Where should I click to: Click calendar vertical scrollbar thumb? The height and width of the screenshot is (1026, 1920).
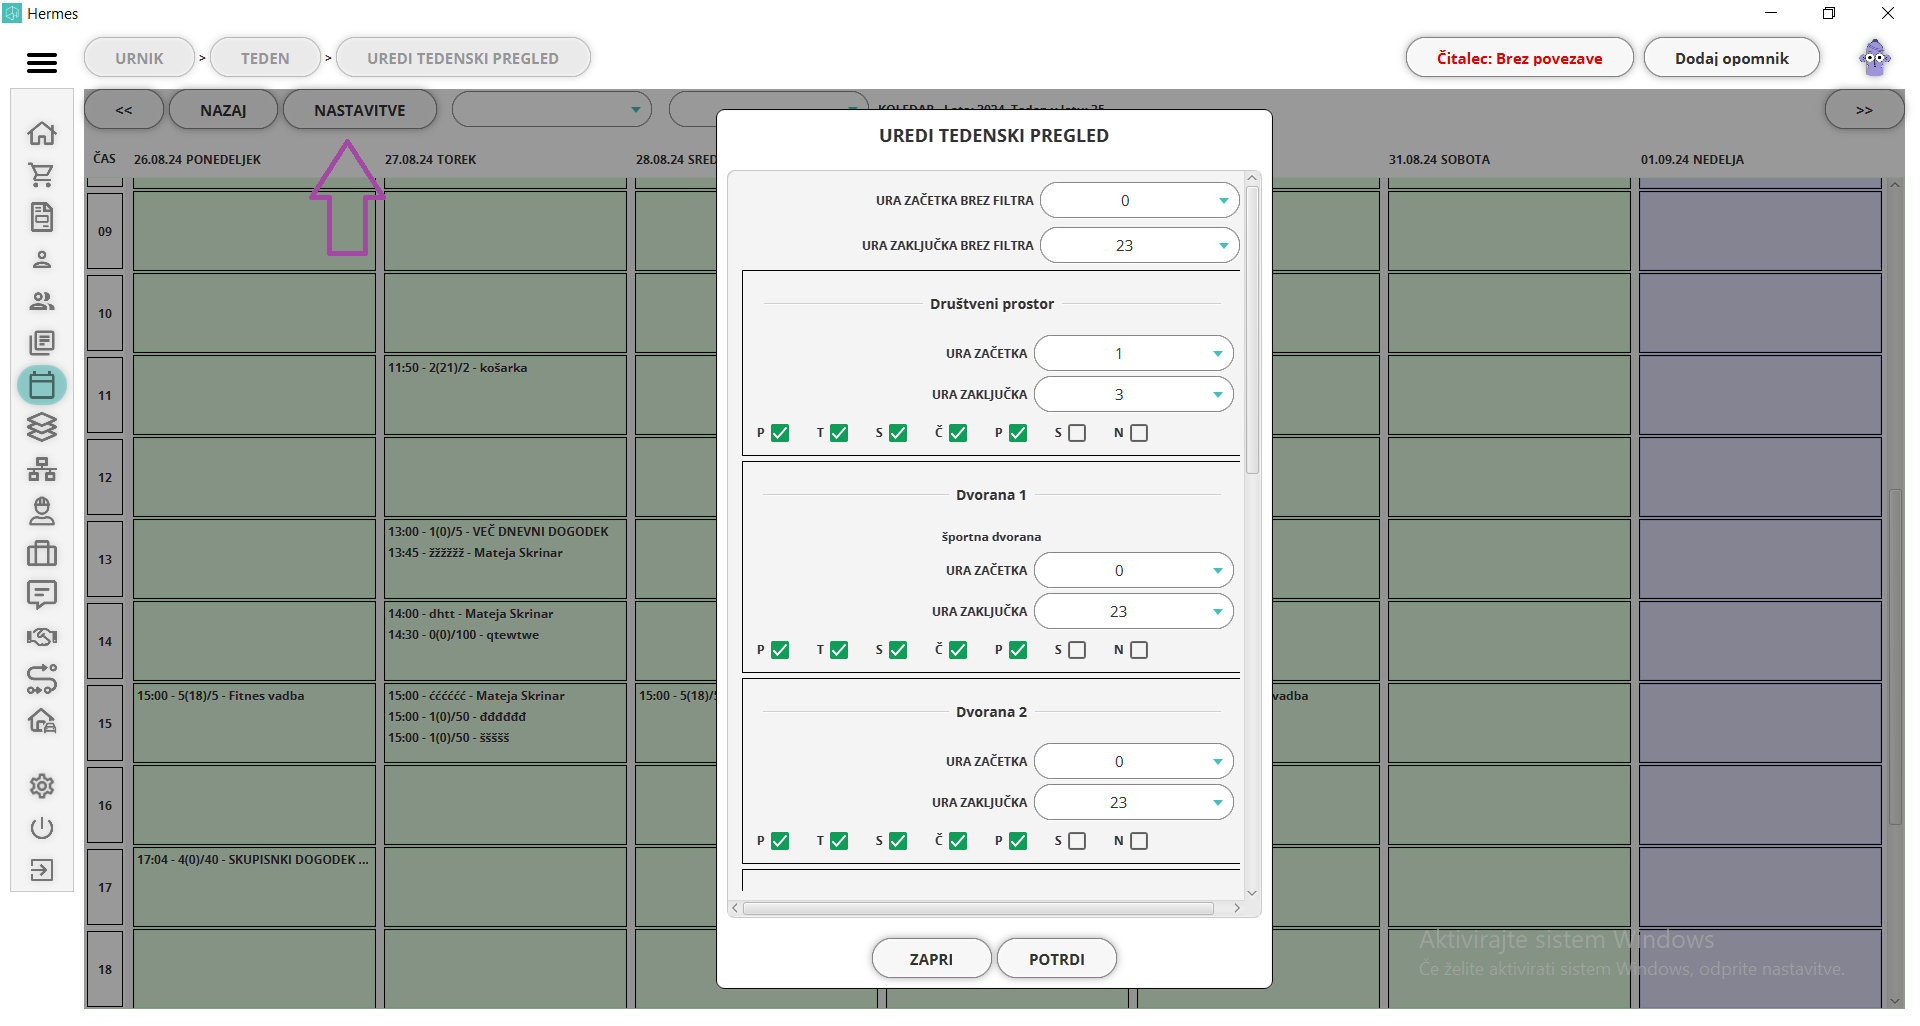pos(1895,657)
